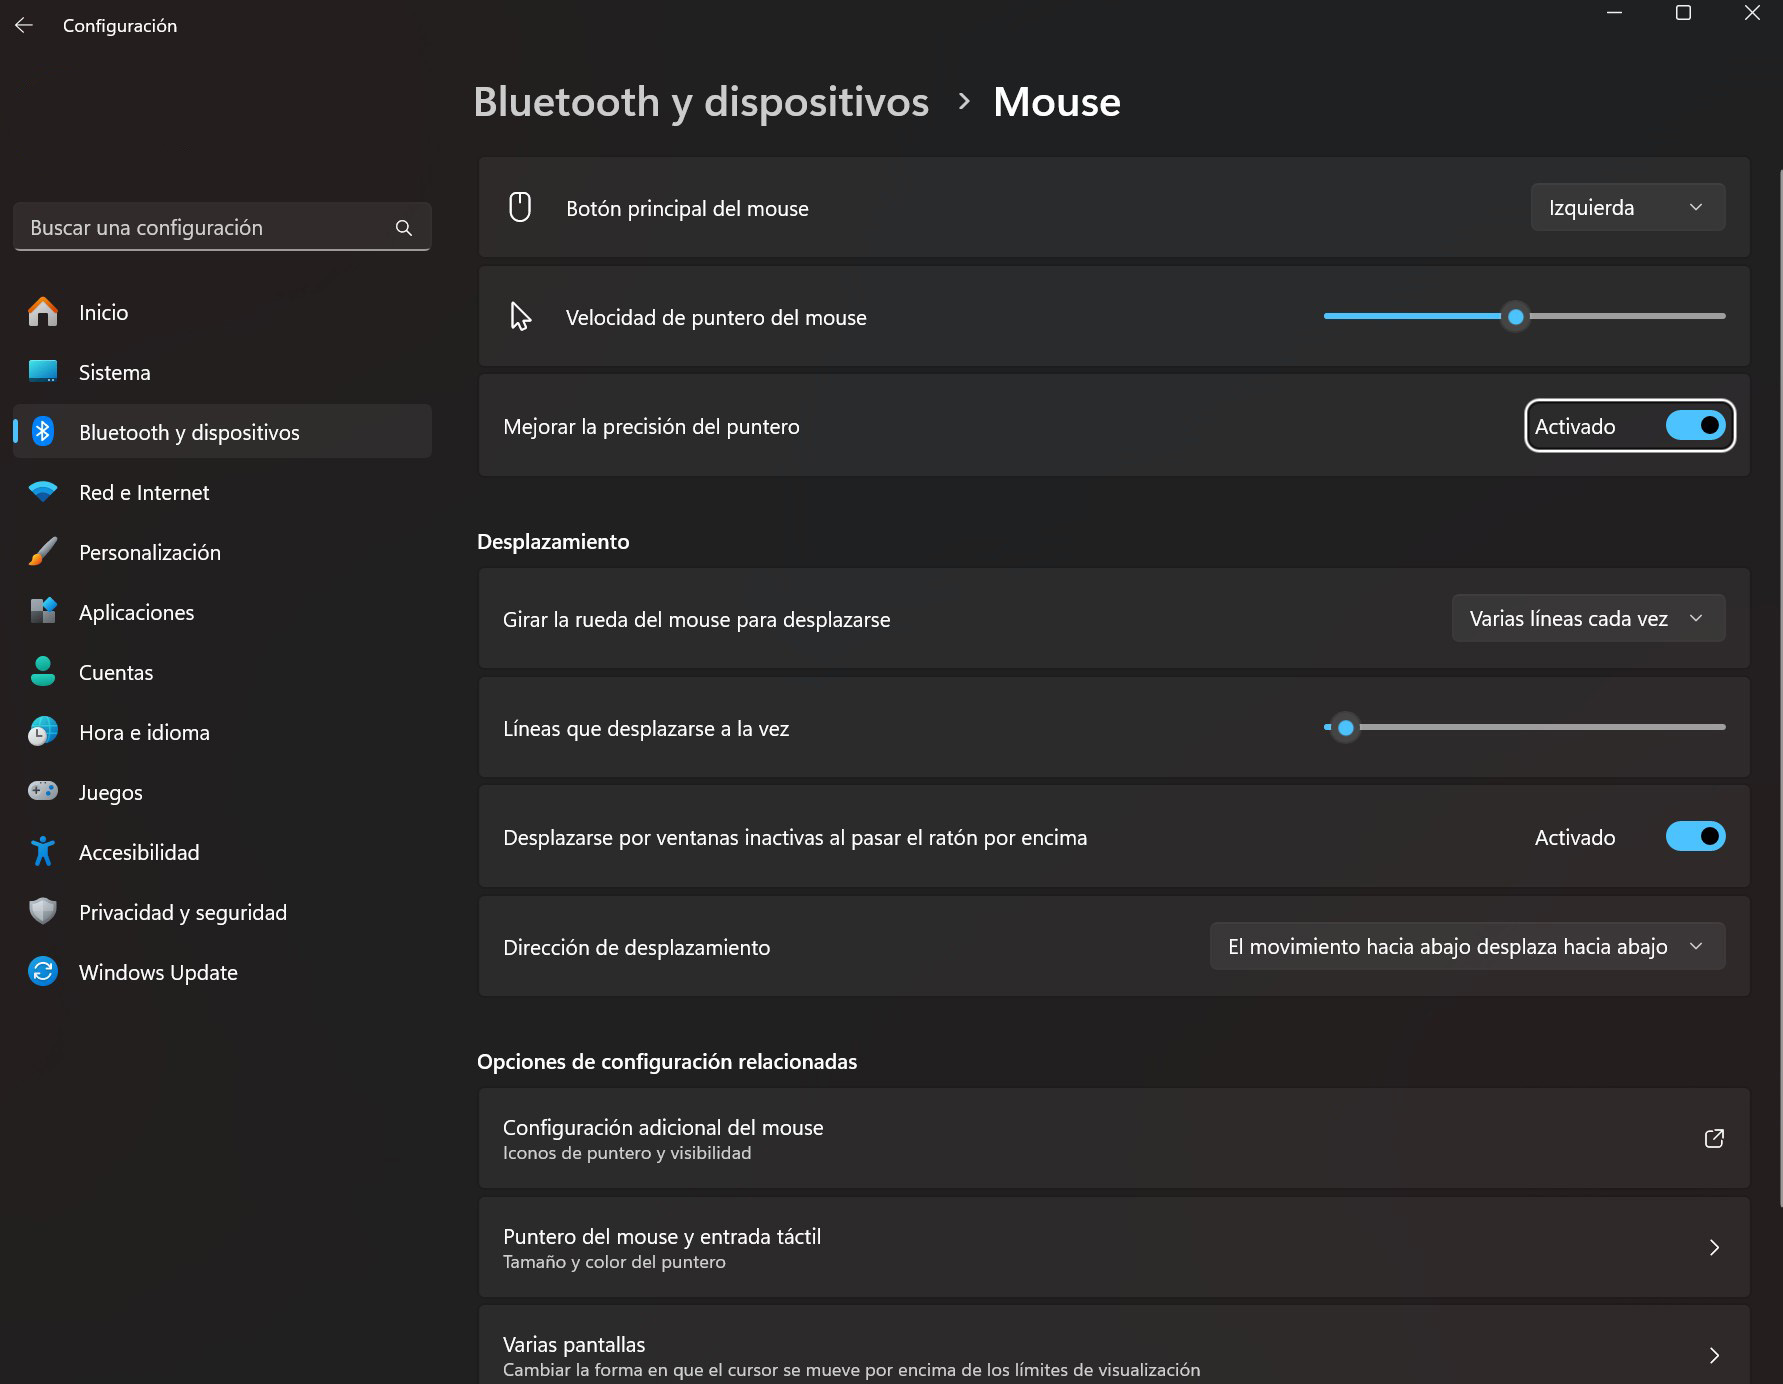Click the Mouse page title

point(1057,102)
